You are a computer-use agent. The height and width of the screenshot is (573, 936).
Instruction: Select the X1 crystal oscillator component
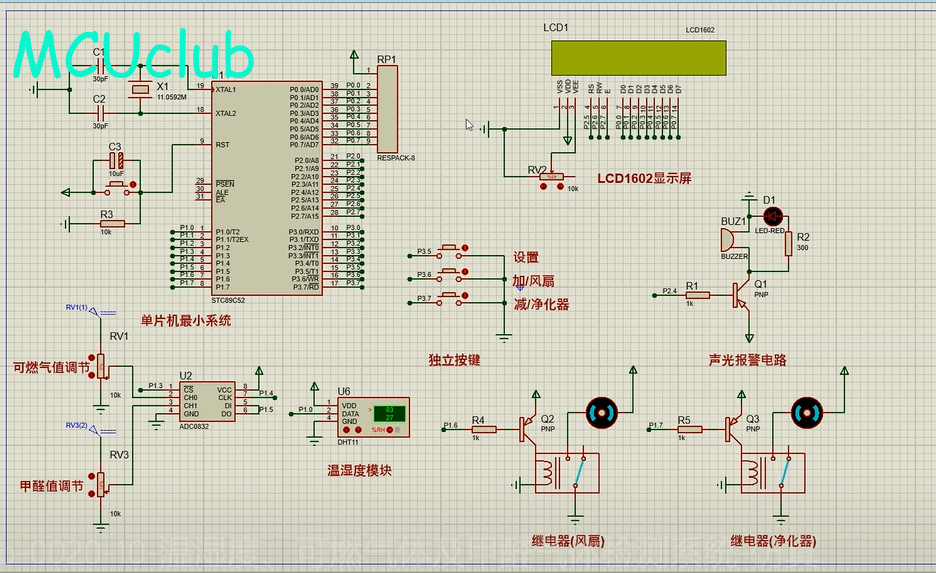pos(140,90)
